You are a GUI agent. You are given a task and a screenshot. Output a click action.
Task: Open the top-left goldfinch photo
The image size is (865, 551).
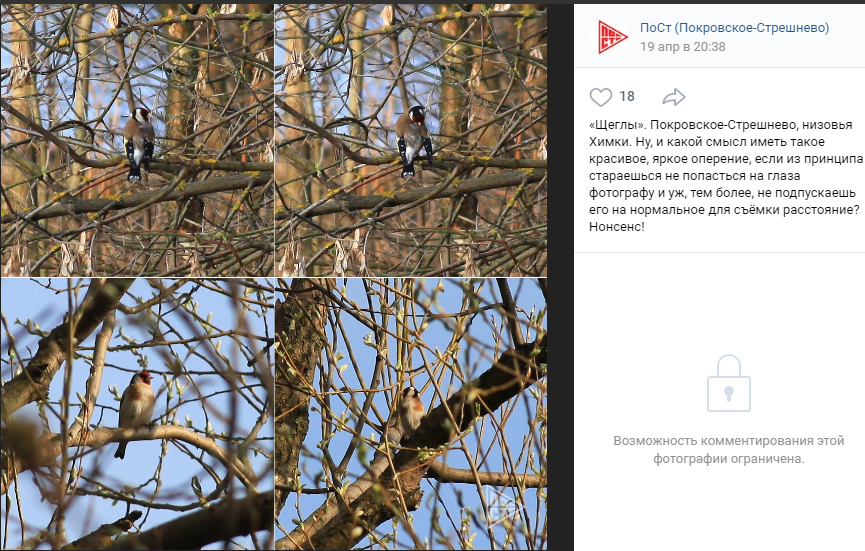coord(137,138)
